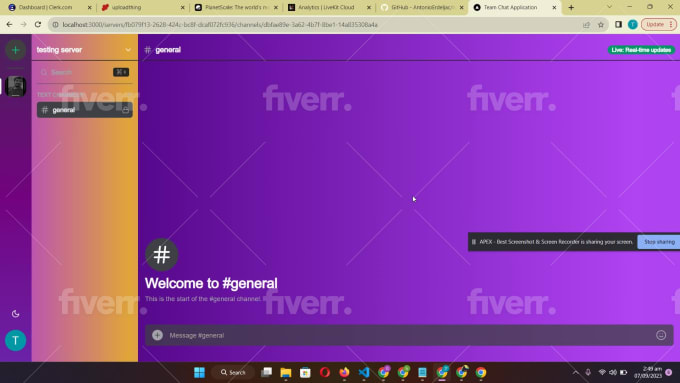Click Stop sharing button
The width and height of the screenshot is (680, 383).
(659, 242)
